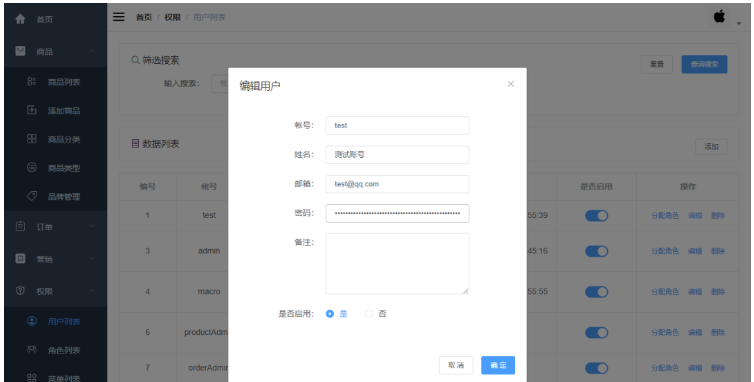Open the 品牌管理 menu item

[55, 196]
